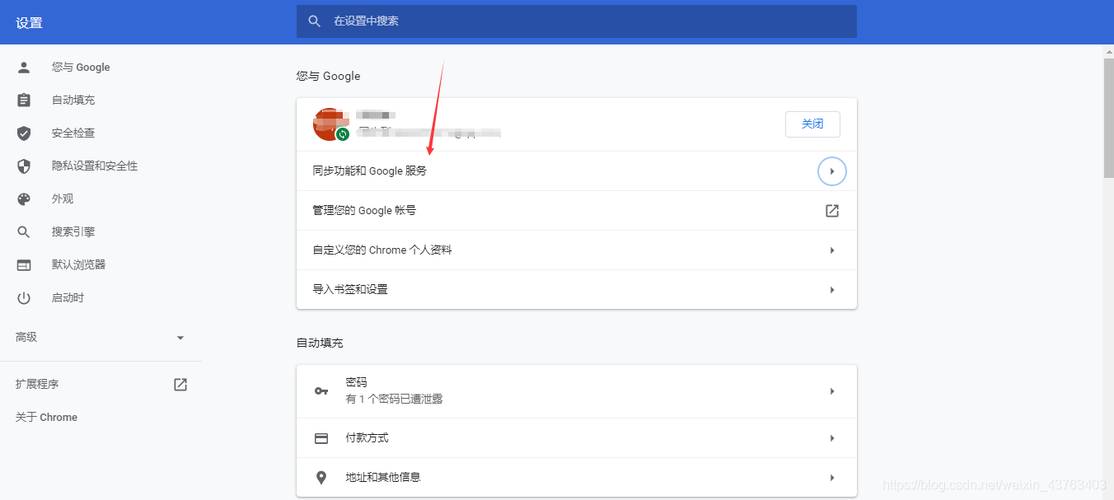The image size is (1114, 500).
Task: Click the magnifier icon for 搜索引擎
Action: [24, 232]
